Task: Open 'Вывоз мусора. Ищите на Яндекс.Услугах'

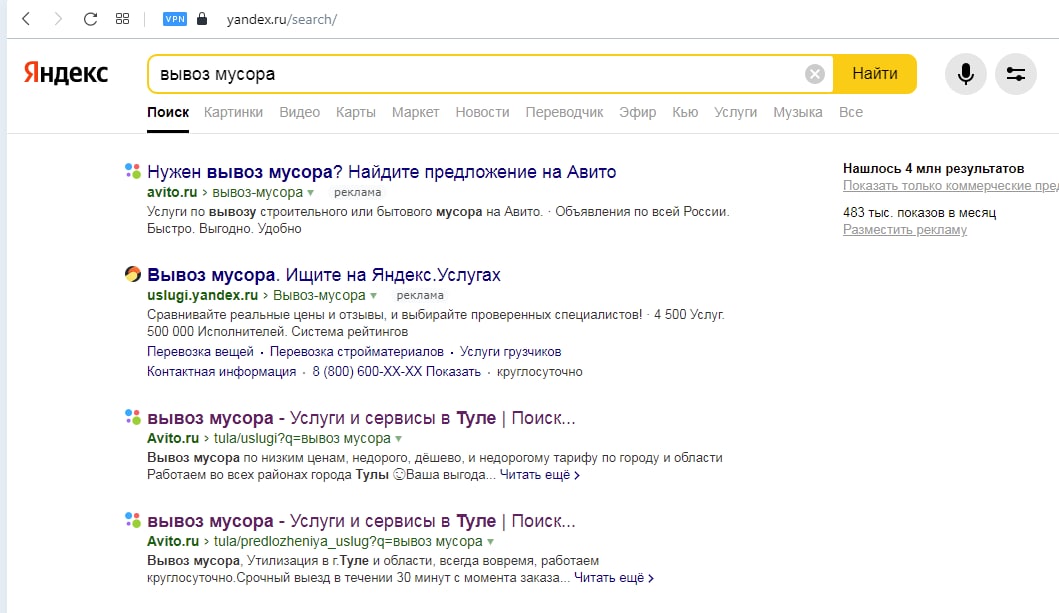Action: pyautogui.click(x=324, y=275)
